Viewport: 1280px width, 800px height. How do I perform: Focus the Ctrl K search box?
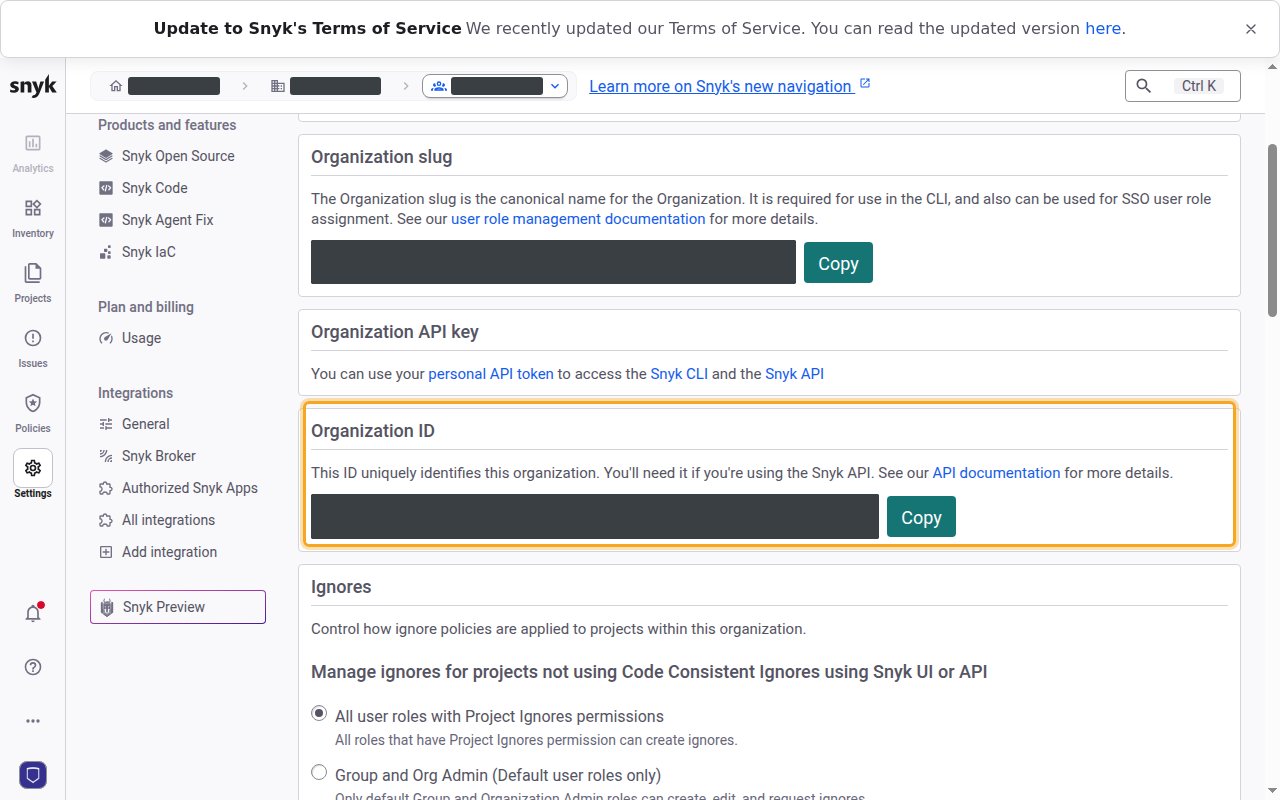click(1183, 86)
